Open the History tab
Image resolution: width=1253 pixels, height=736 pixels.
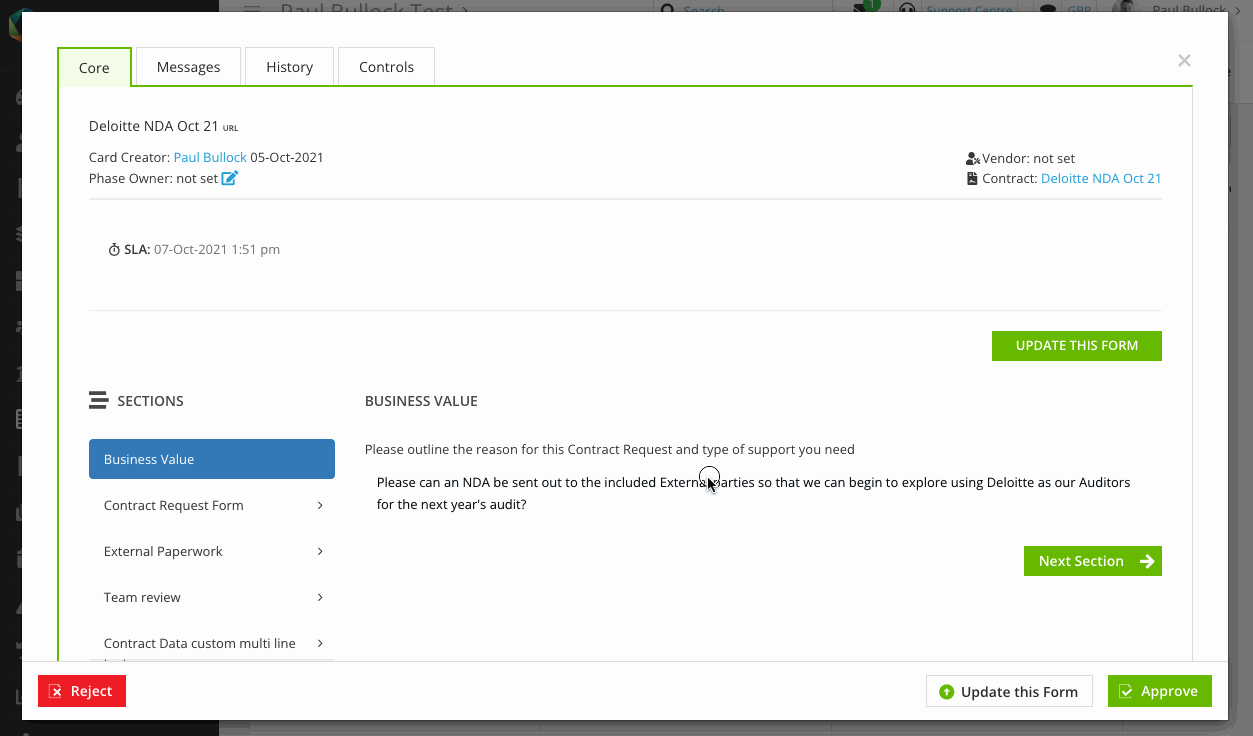coord(289,67)
